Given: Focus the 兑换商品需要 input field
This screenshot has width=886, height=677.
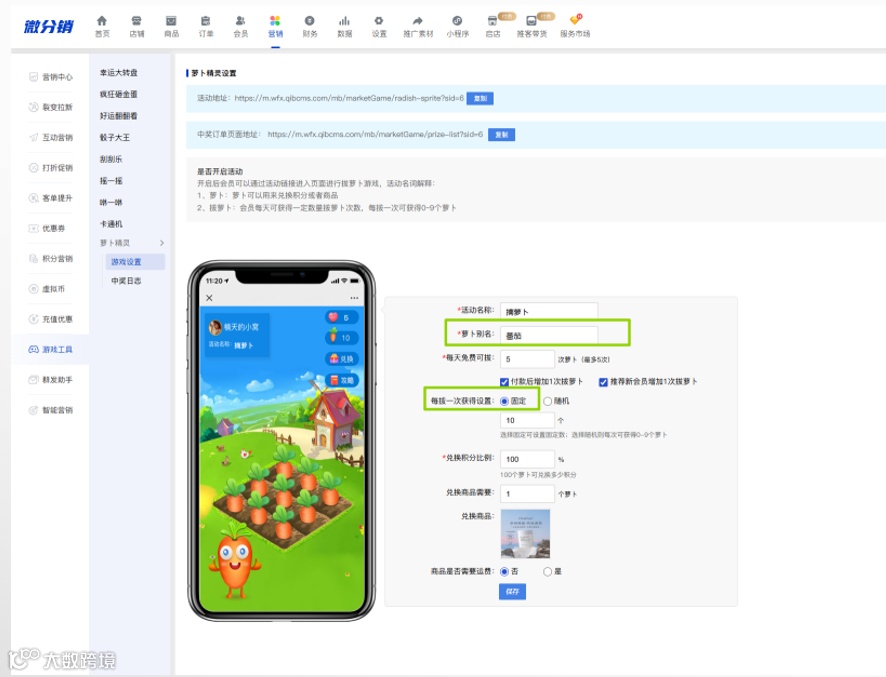Looking at the screenshot, I should point(527,493).
